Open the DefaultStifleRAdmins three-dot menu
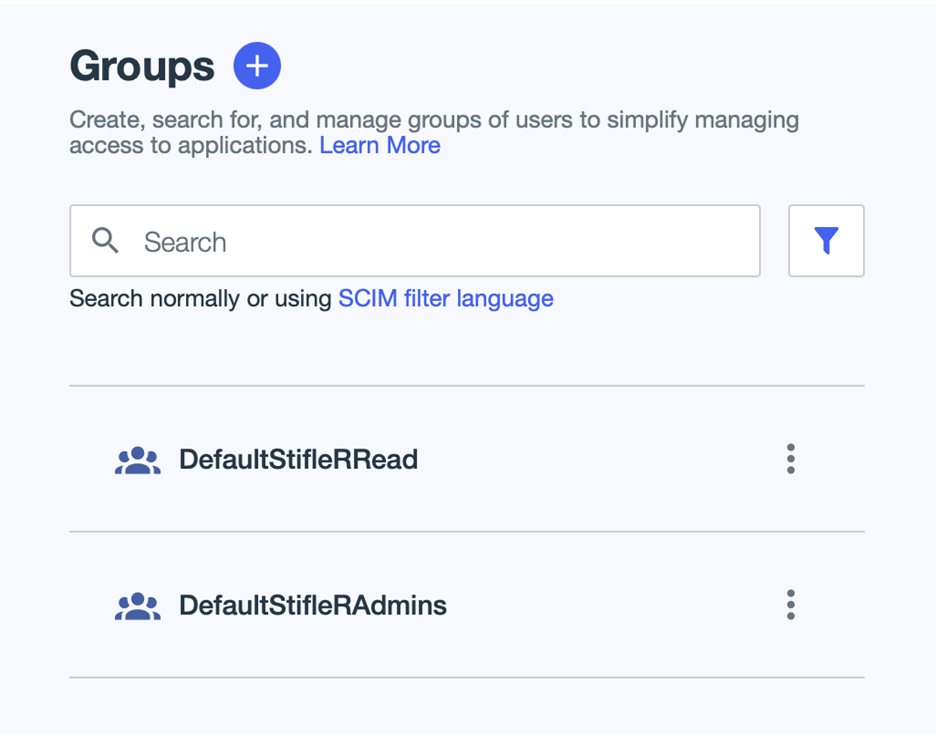The width and height of the screenshot is (936, 735). (x=790, y=605)
